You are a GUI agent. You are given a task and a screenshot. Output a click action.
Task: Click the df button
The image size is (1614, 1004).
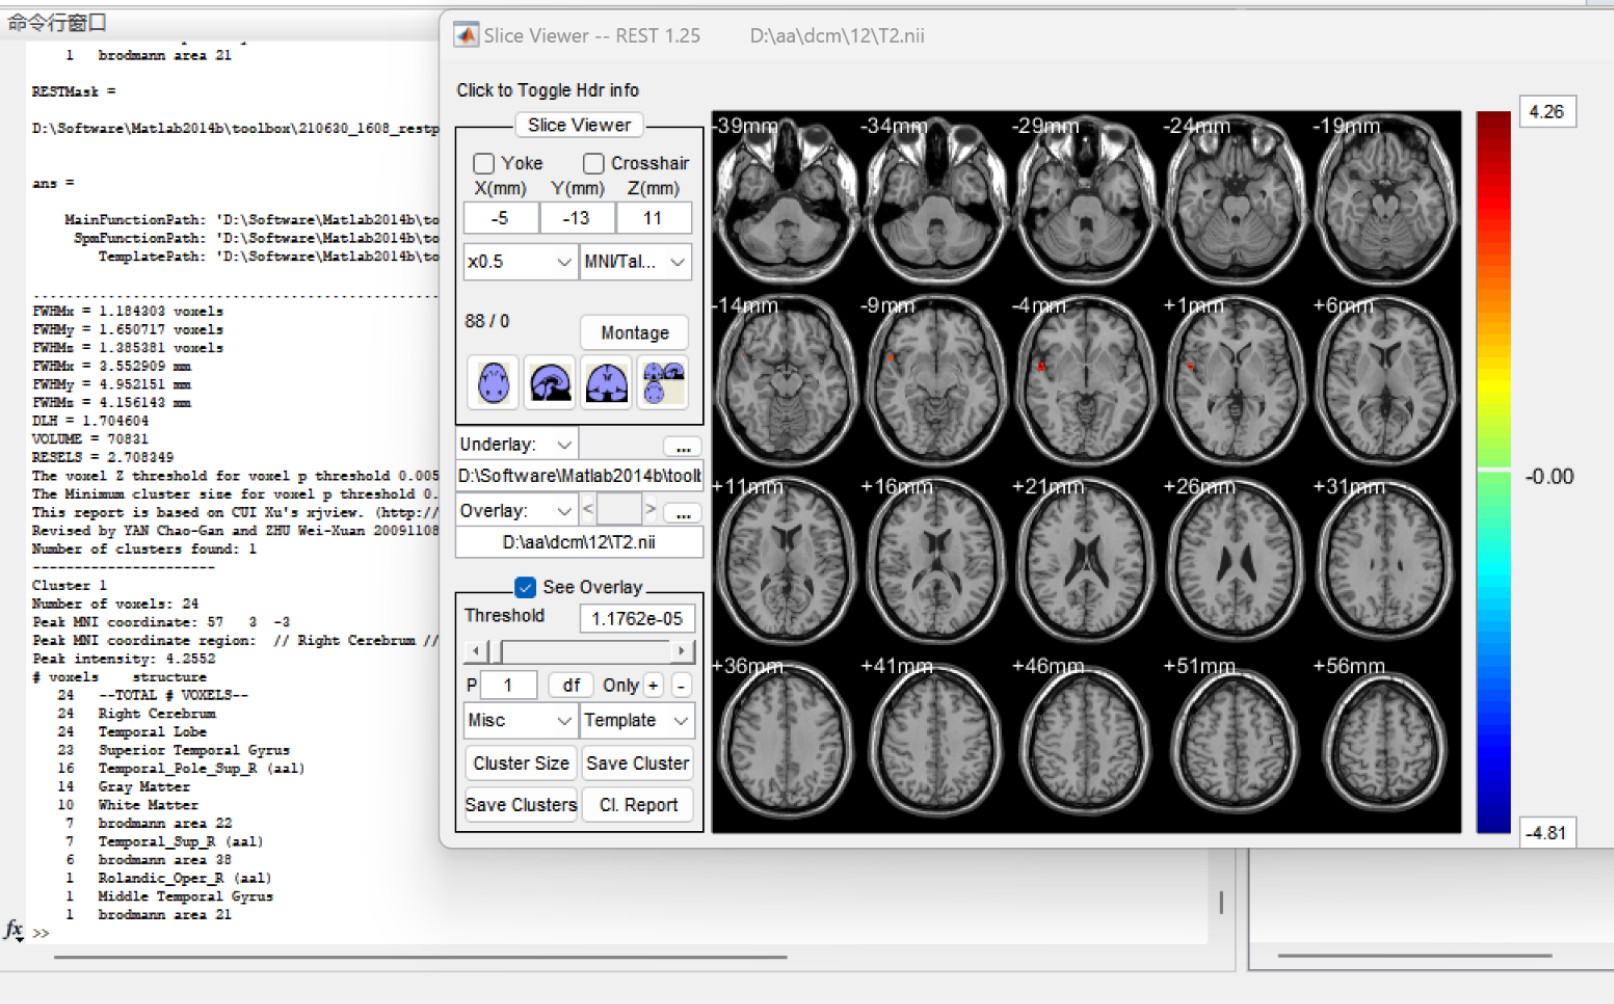571,685
